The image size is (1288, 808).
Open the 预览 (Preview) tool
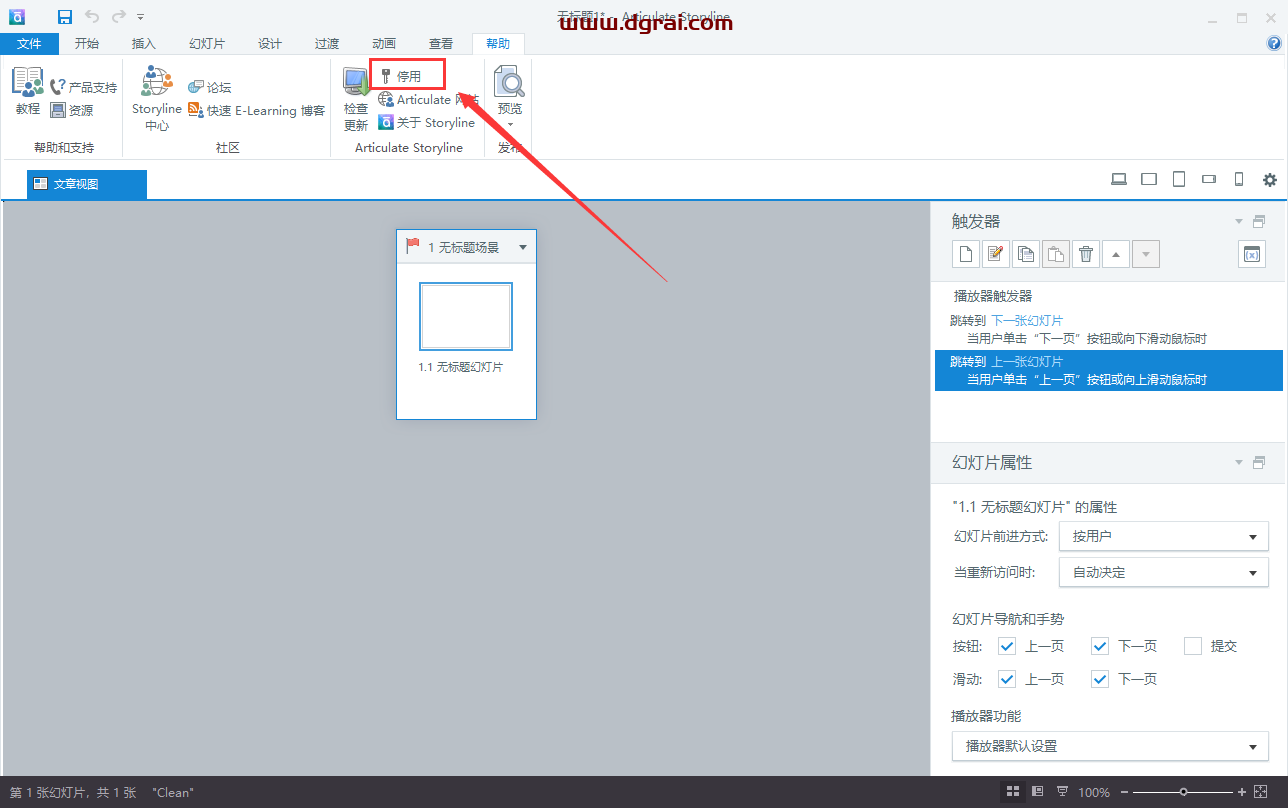(x=509, y=90)
